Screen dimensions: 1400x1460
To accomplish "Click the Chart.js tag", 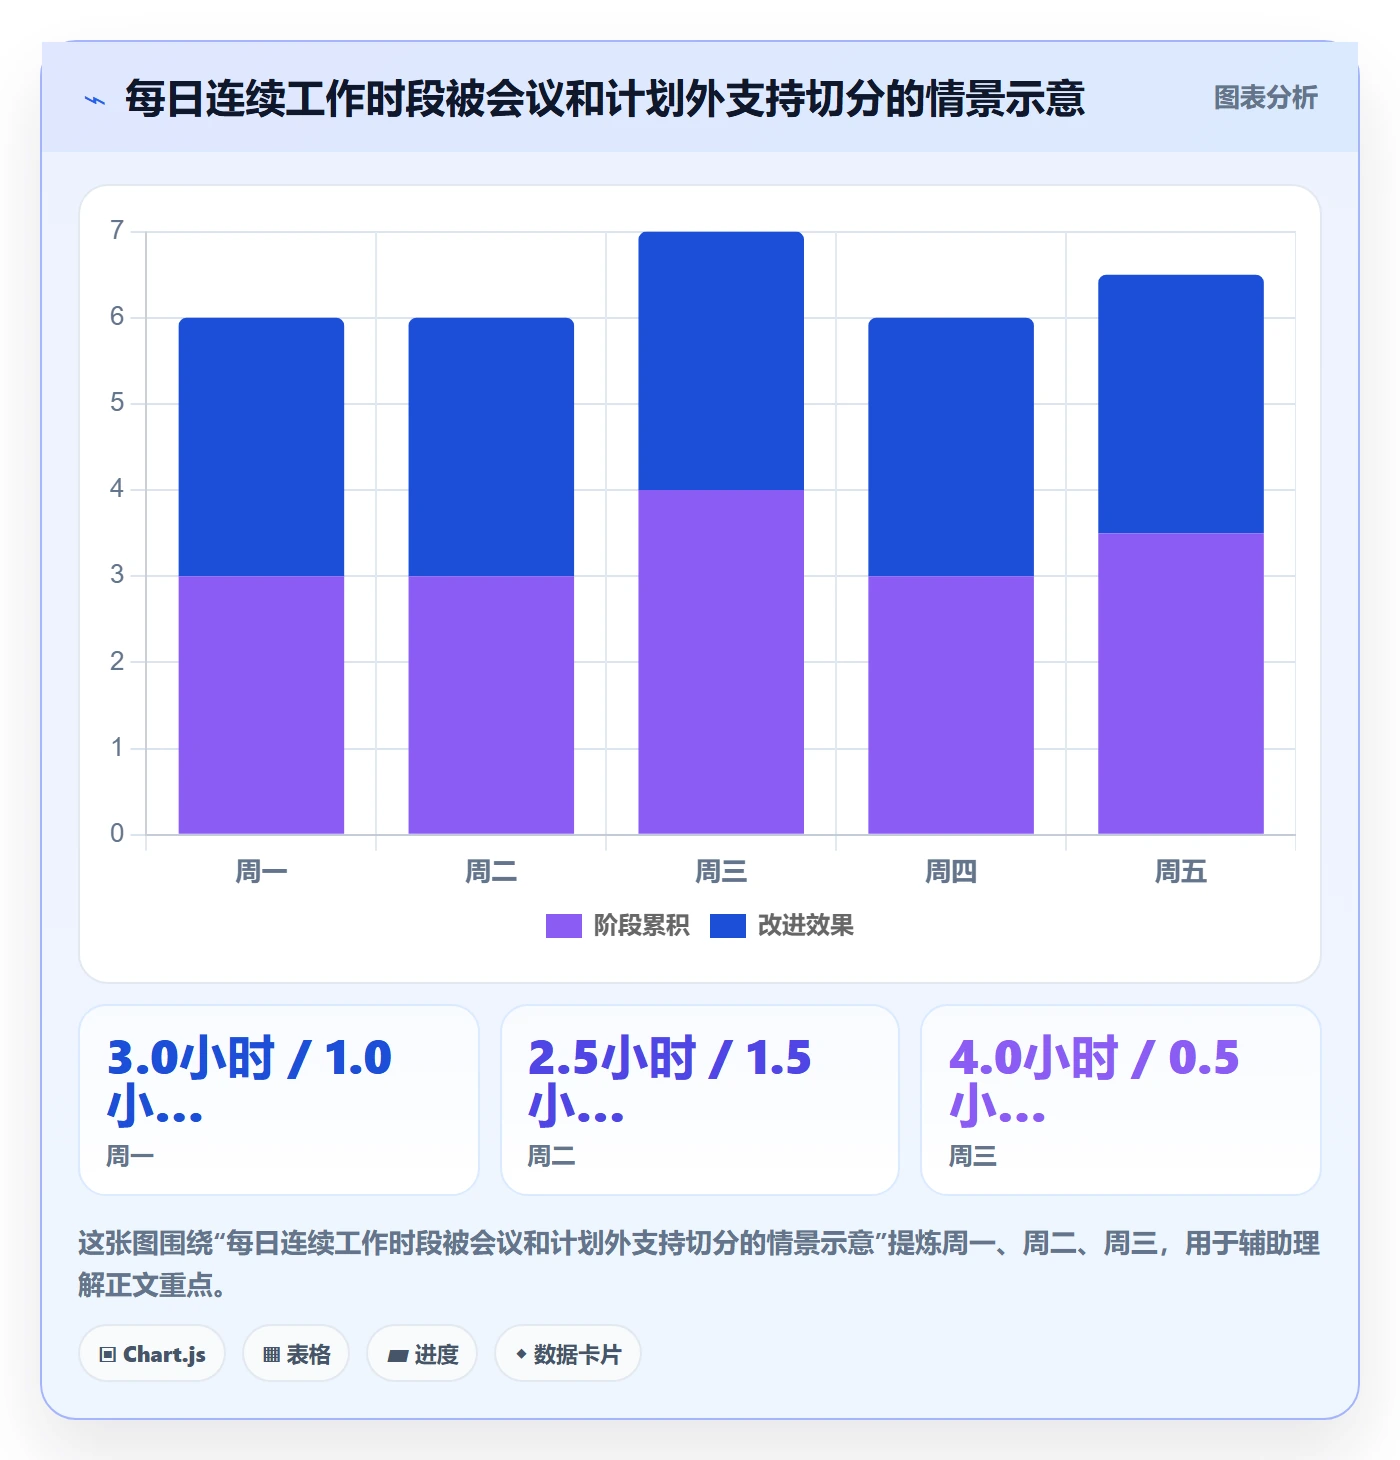I will click(152, 1354).
